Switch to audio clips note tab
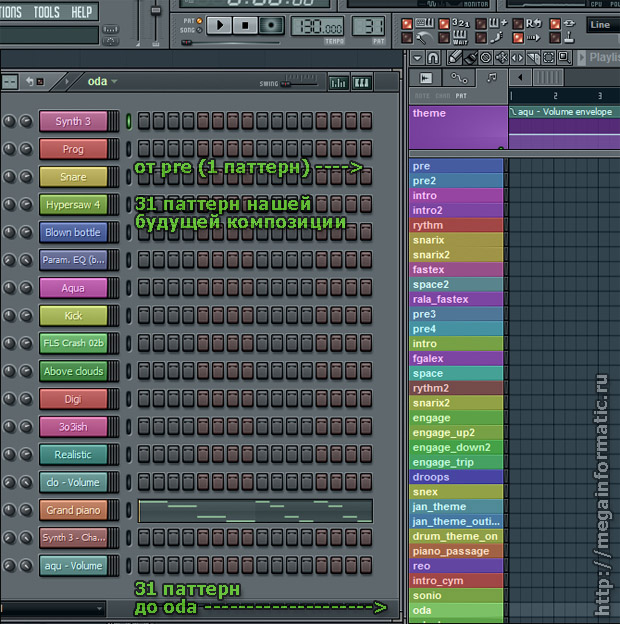The image size is (620, 624). [492, 78]
